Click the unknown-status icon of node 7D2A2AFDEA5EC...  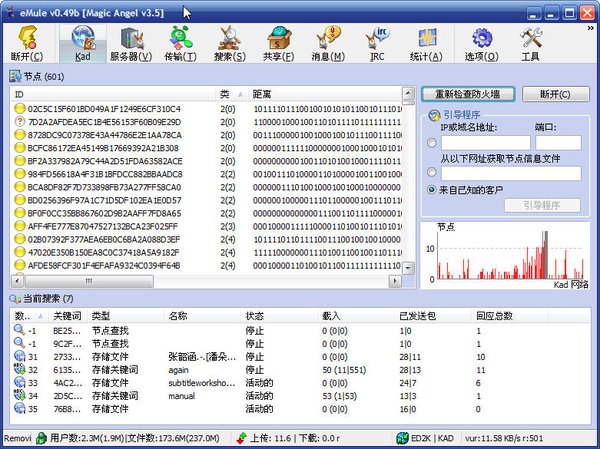click(x=19, y=122)
